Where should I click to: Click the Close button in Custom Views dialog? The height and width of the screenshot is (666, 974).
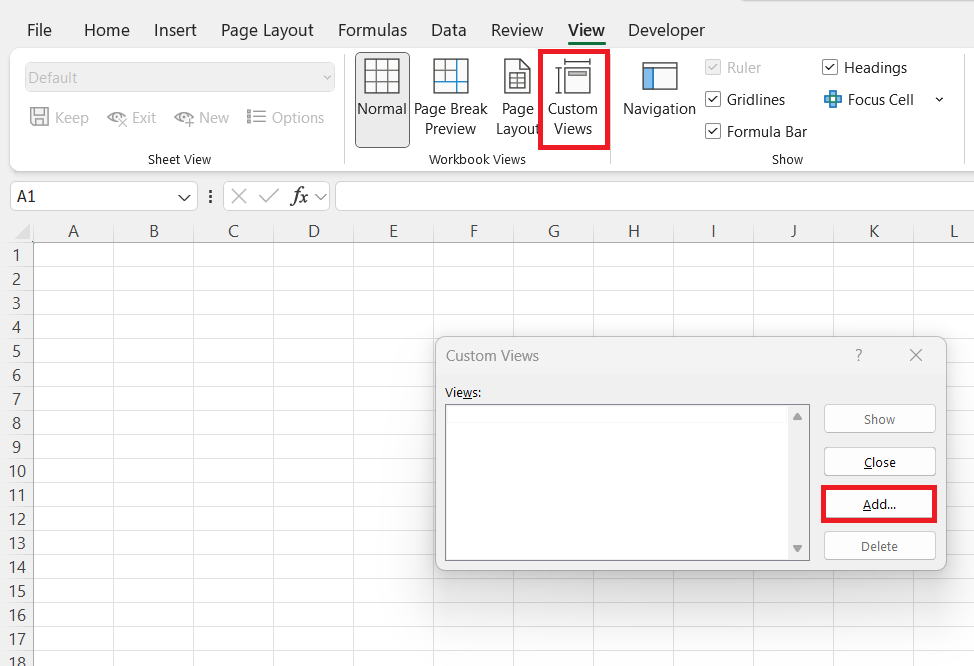tap(880, 462)
